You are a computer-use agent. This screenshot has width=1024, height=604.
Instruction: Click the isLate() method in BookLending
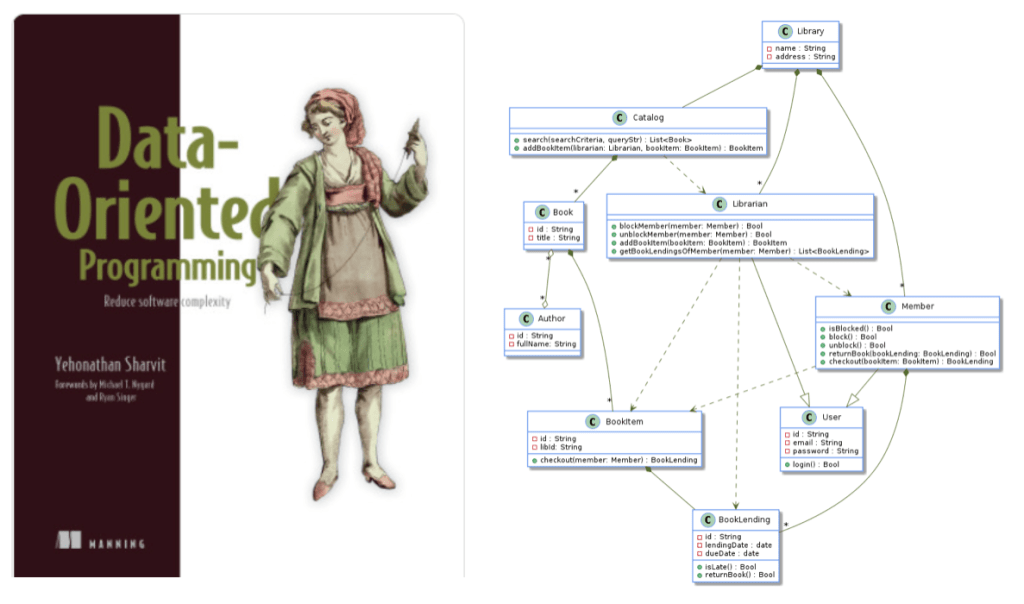point(730,566)
